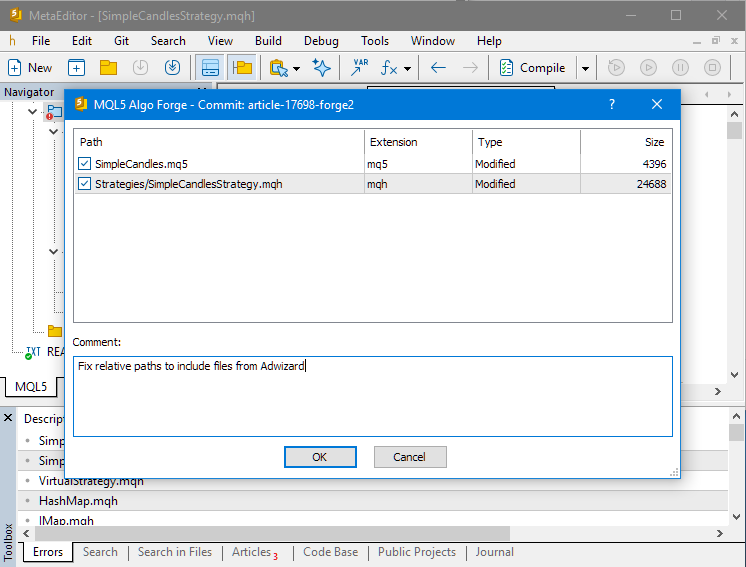Switch to the Search toolbox tab
The height and width of the screenshot is (567, 746).
coord(100,552)
